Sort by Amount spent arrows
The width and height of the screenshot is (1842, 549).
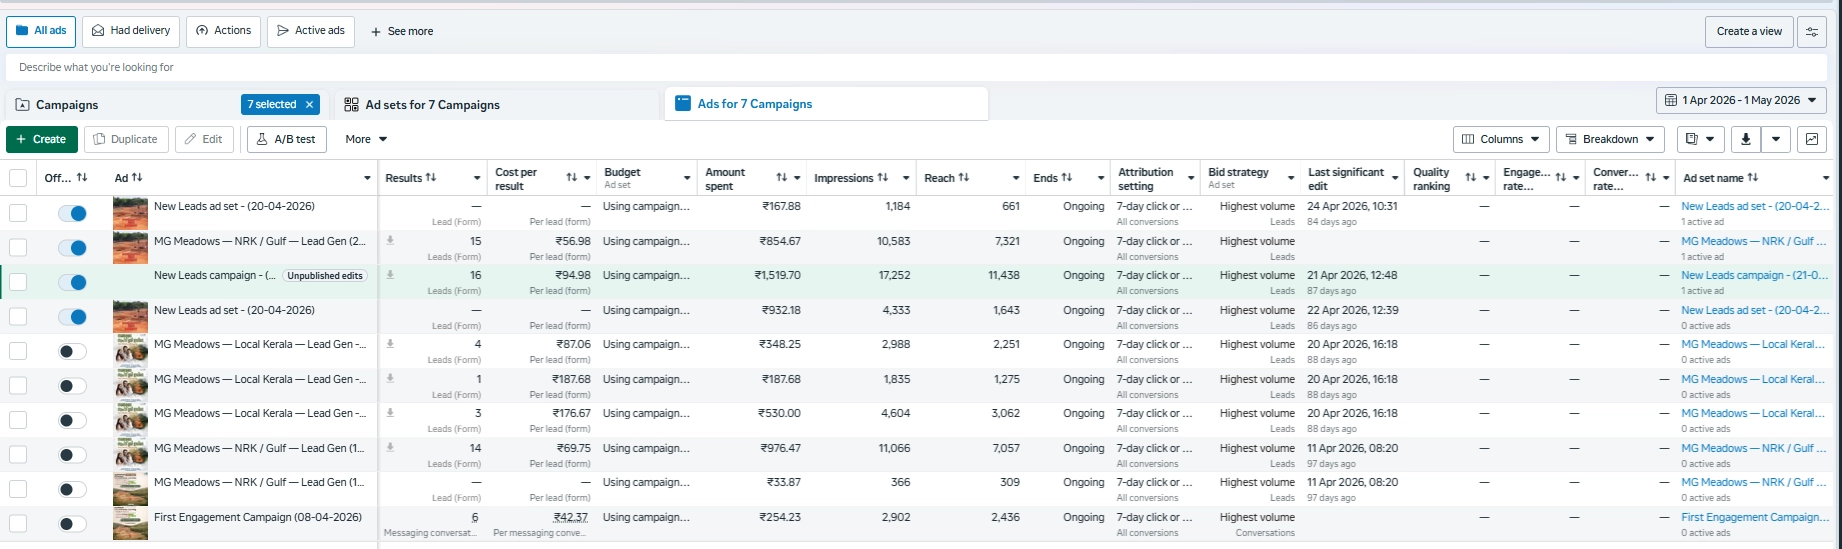tap(782, 178)
